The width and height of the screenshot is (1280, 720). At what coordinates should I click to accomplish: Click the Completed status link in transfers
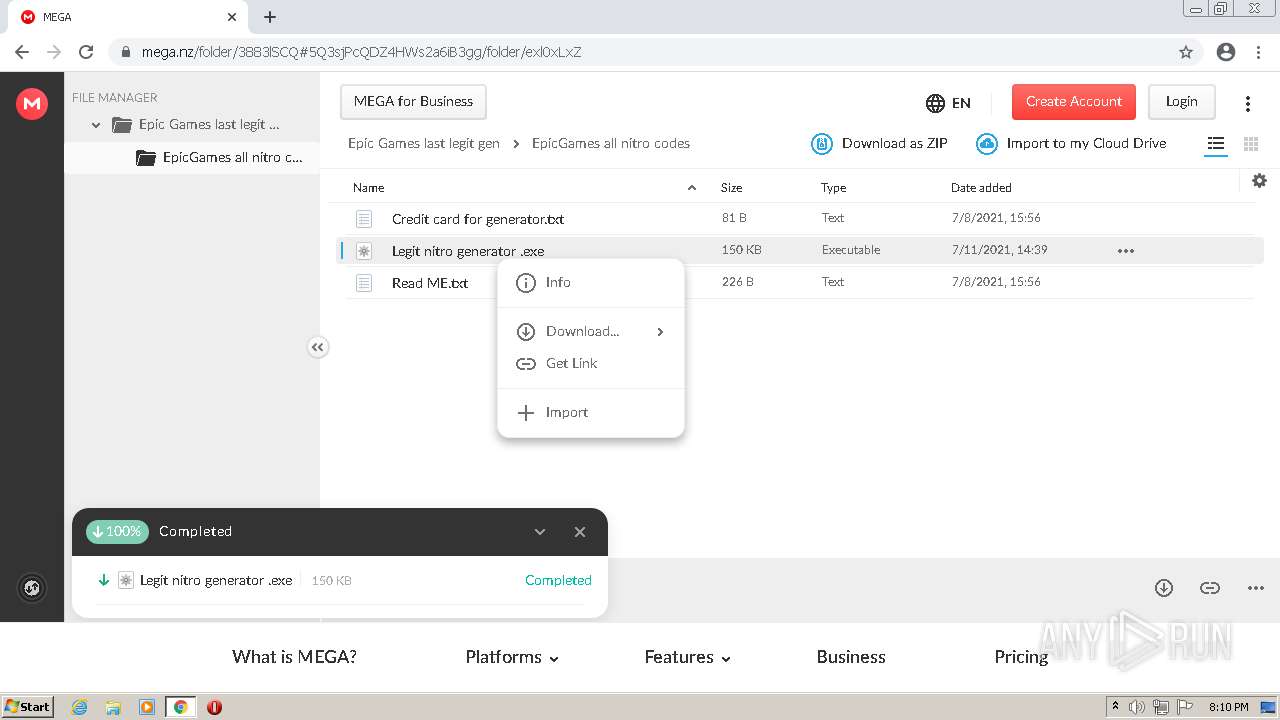point(558,580)
